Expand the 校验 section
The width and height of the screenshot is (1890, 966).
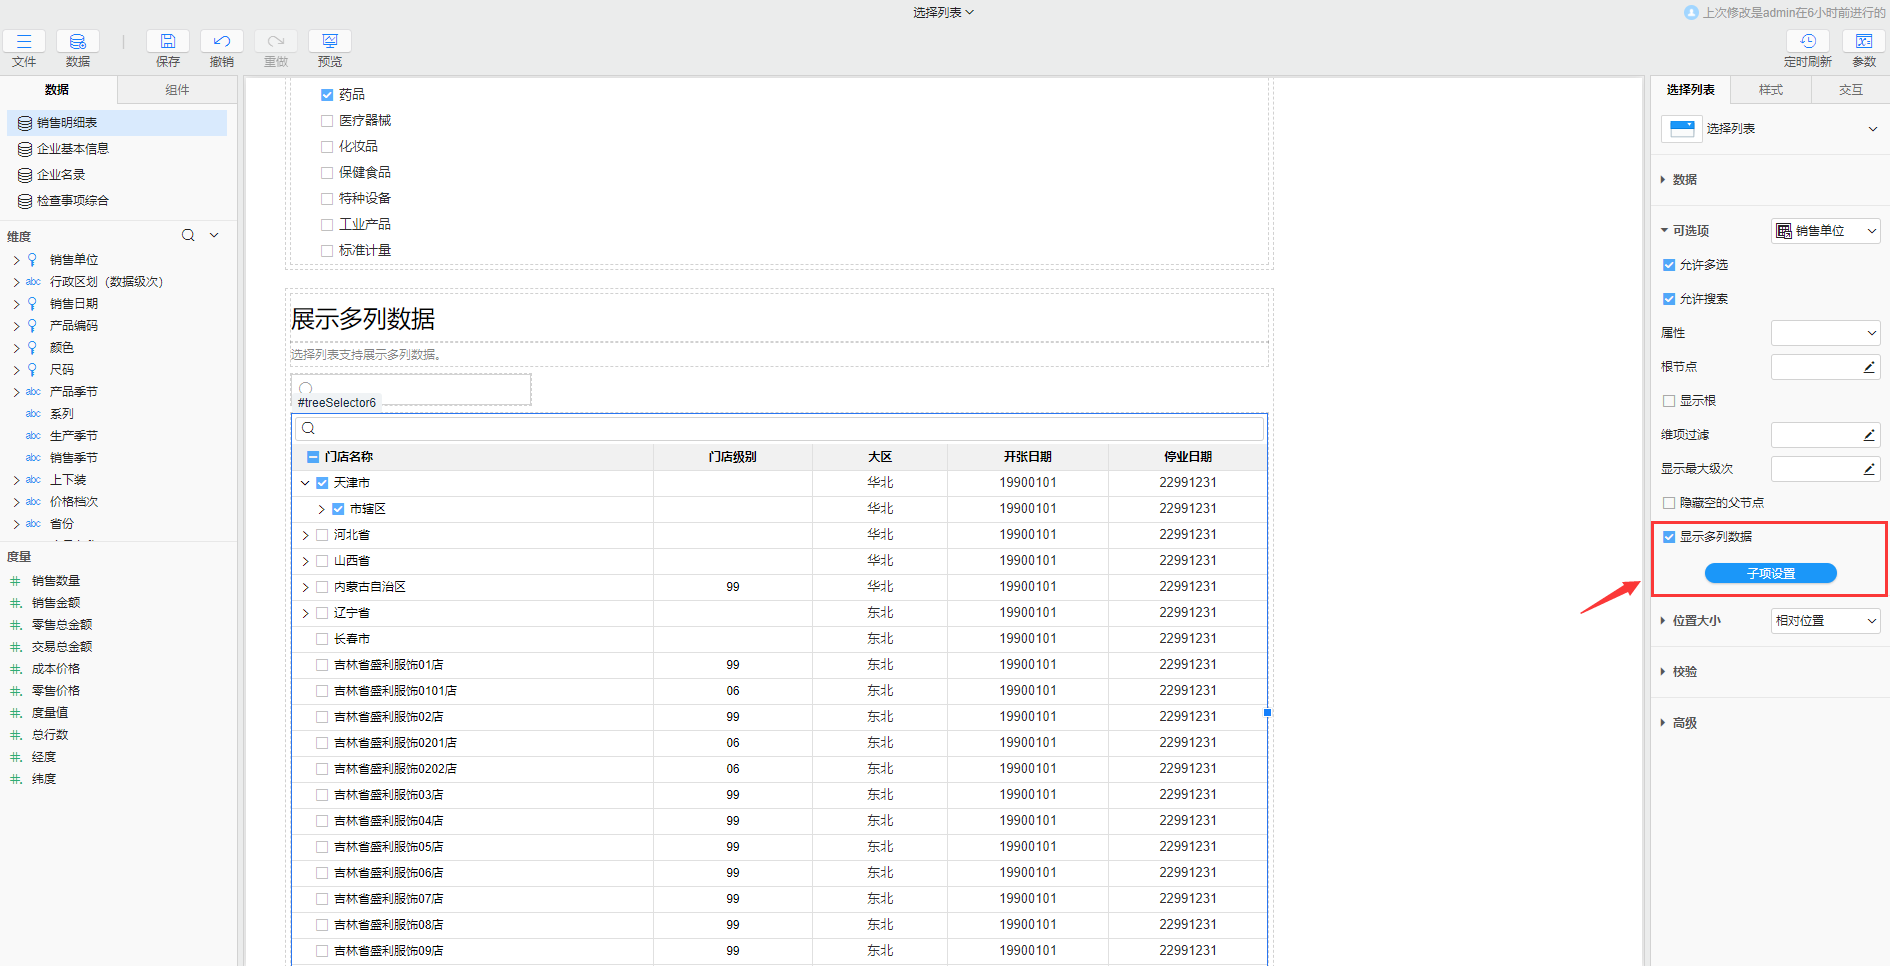1684,672
